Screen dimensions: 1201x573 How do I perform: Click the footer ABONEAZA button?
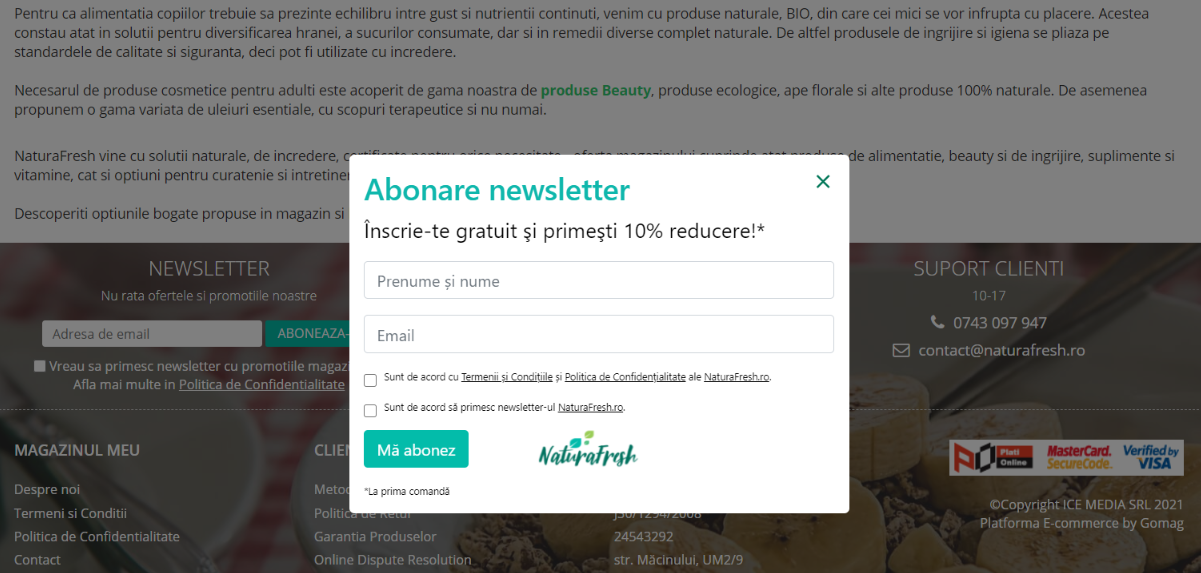coord(307,334)
